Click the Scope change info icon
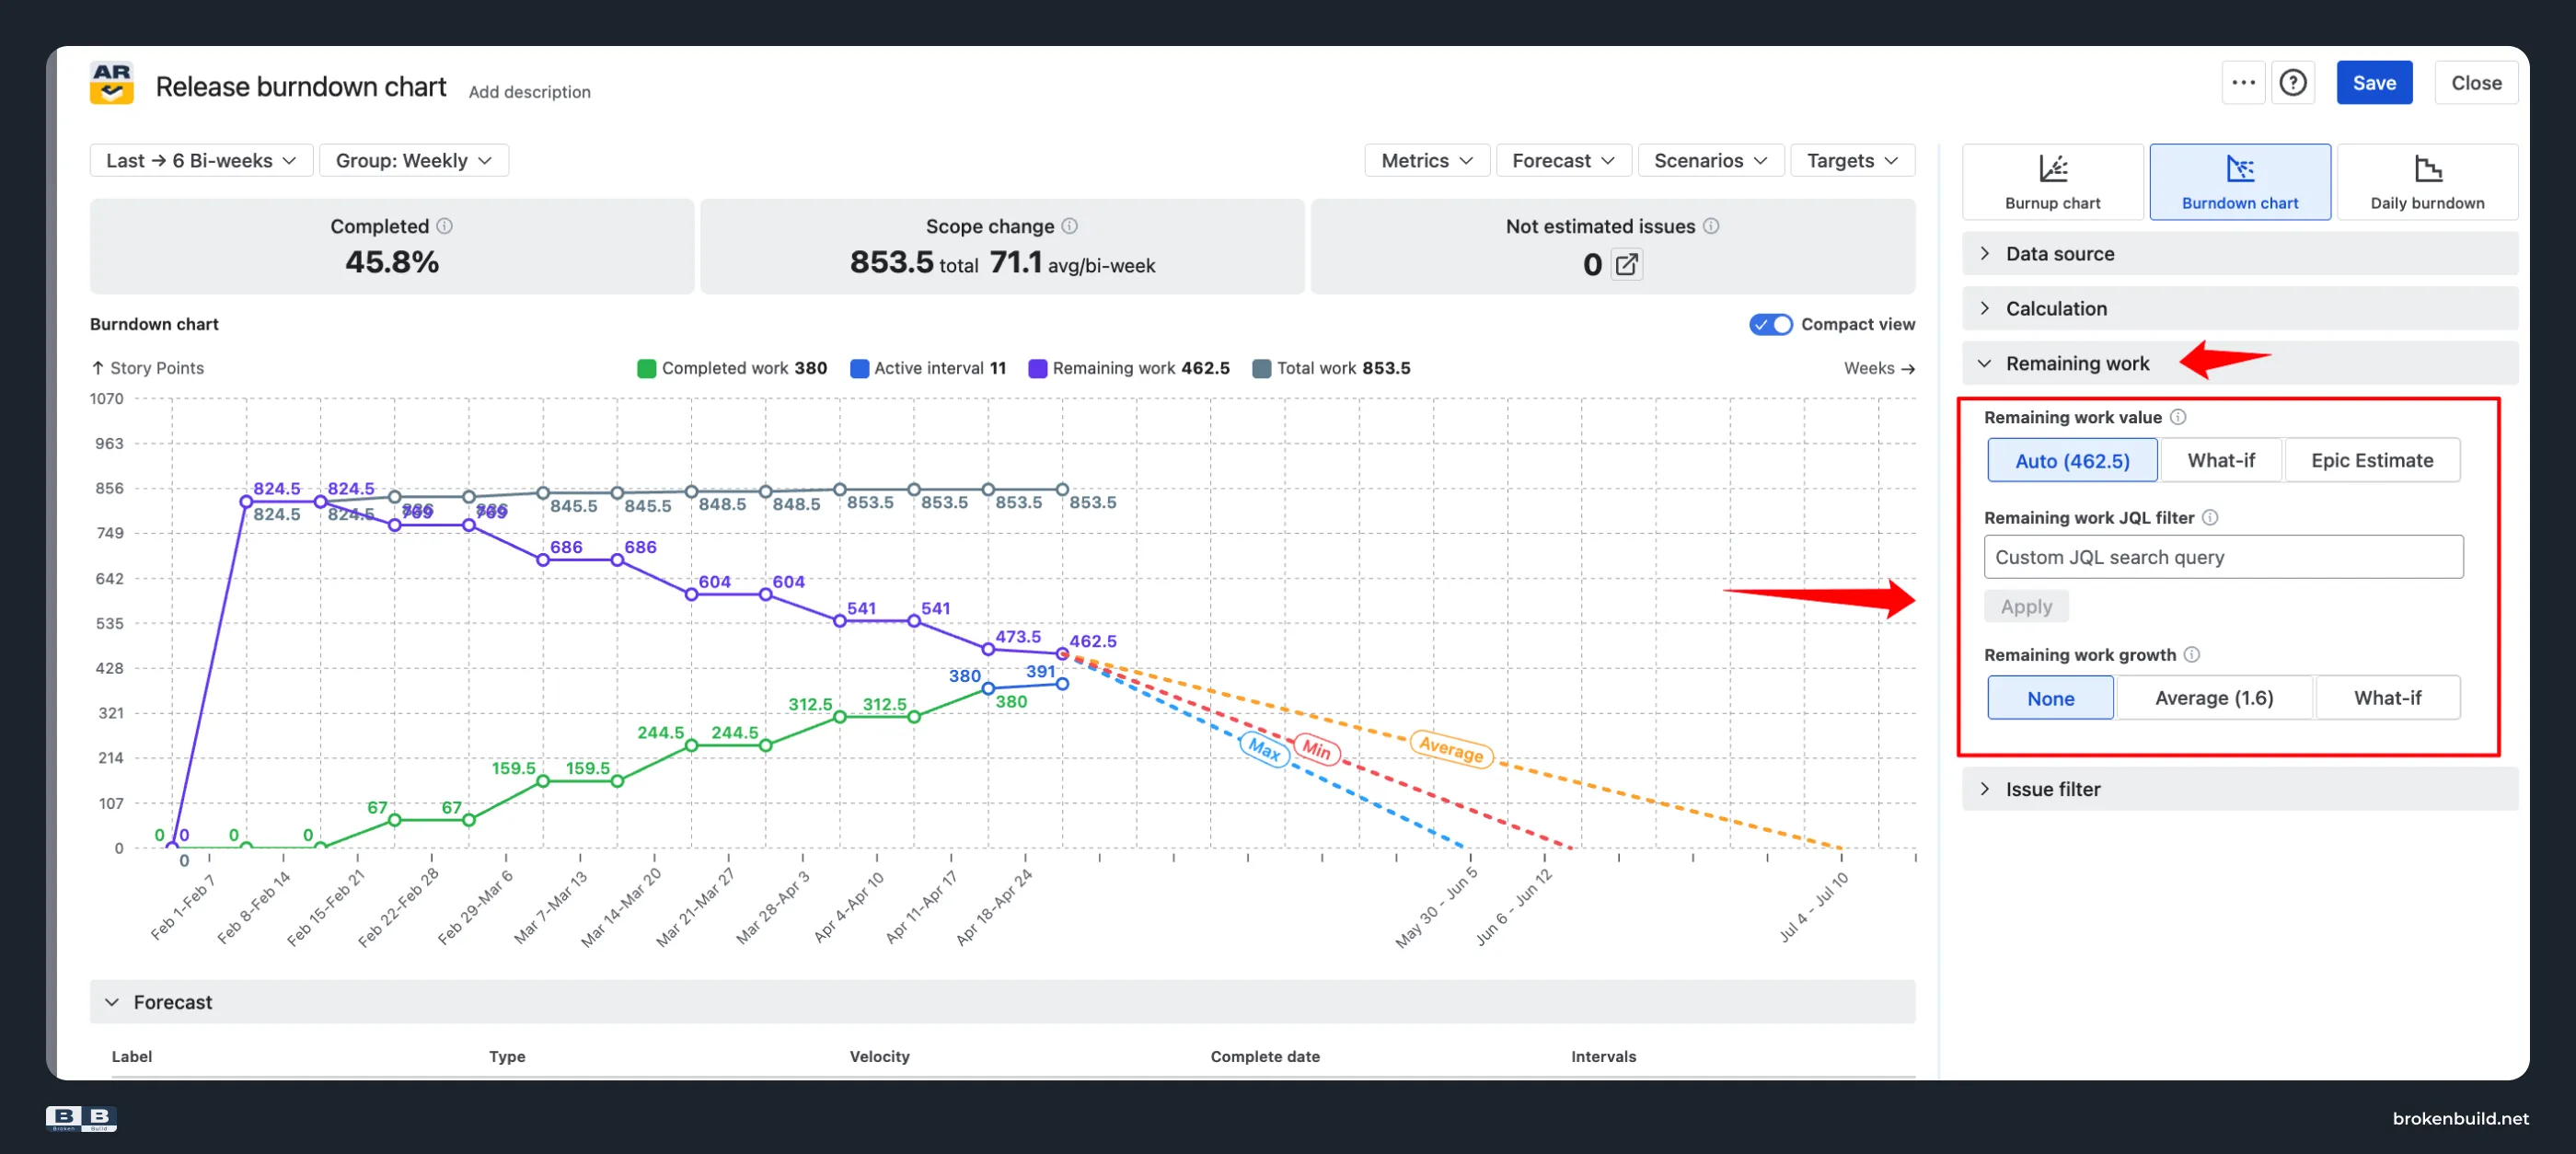2576x1154 pixels. (1070, 226)
